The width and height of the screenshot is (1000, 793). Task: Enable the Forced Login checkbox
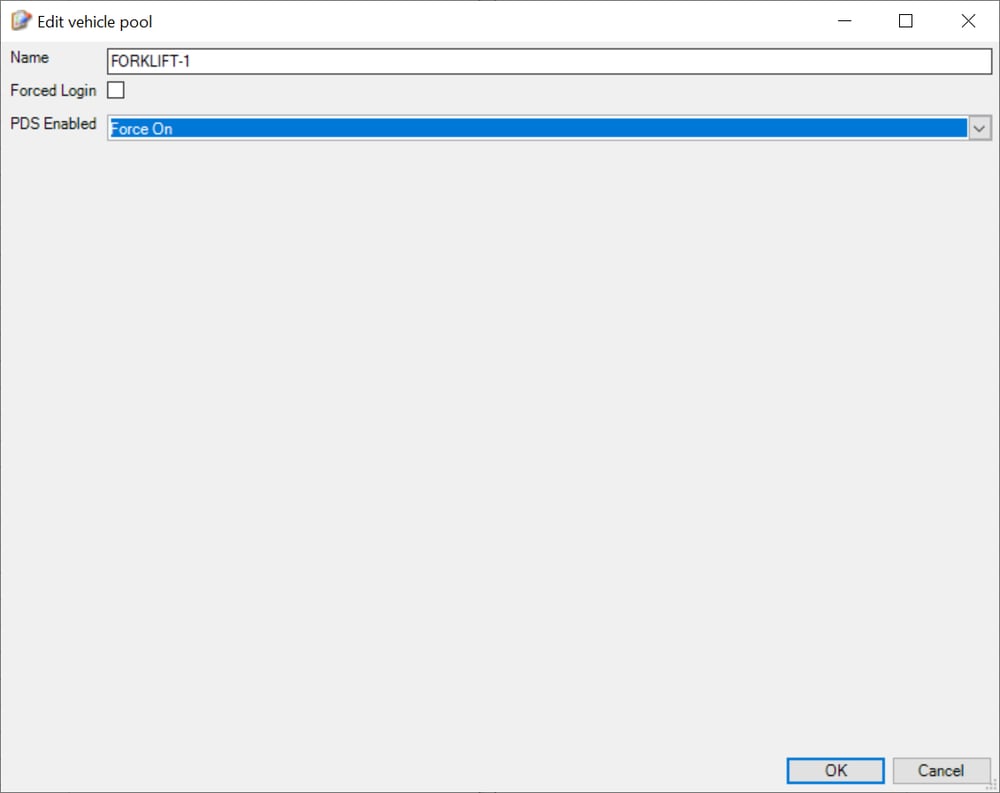click(116, 91)
